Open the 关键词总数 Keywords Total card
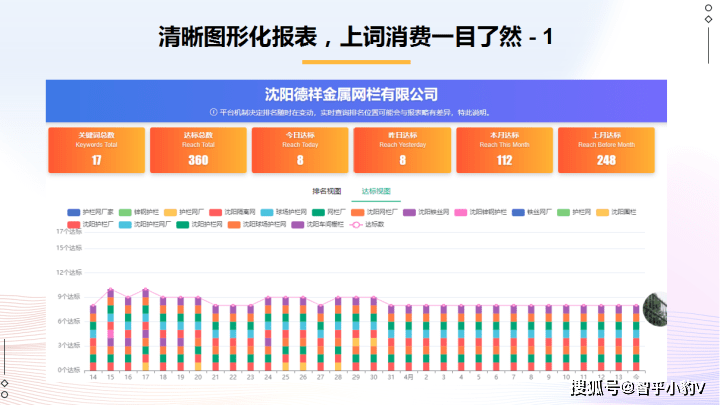This screenshot has height=405, width=720. pyautogui.click(x=96, y=150)
